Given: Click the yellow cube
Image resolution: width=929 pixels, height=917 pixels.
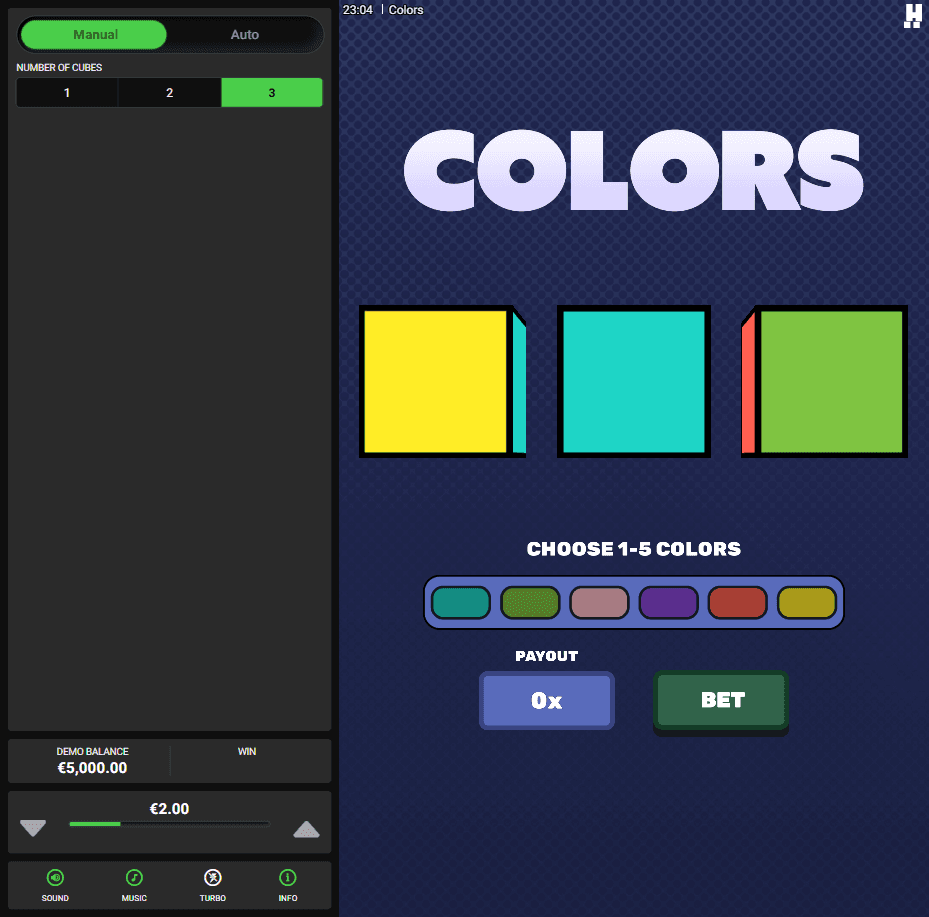Looking at the screenshot, I should point(442,381).
